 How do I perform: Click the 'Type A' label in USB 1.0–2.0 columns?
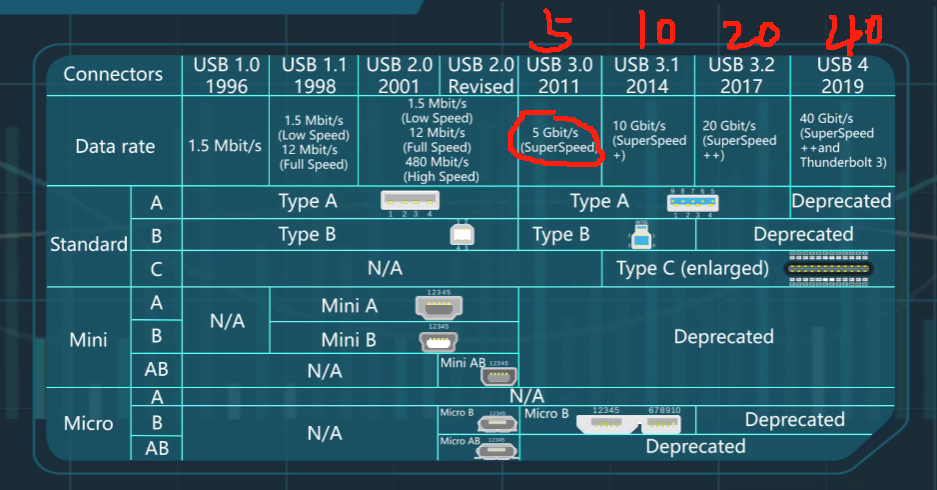pyautogui.click(x=307, y=201)
